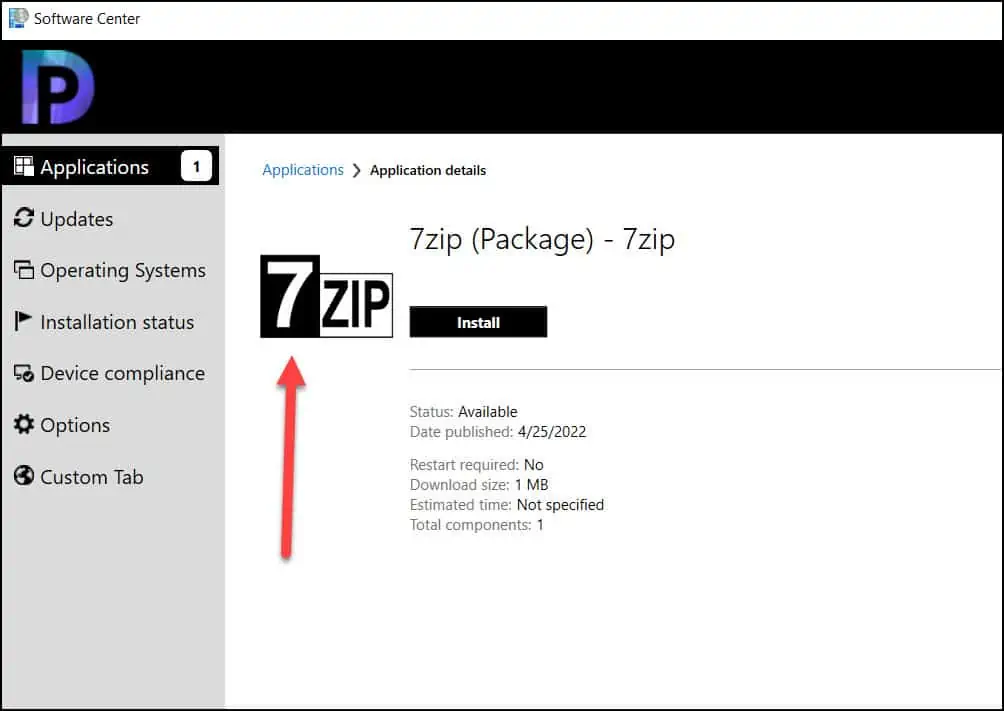Viewport: 1004px width, 711px height.
Task: Click the "Date published: 4/25/2022" text
Action: tap(498, 432)
